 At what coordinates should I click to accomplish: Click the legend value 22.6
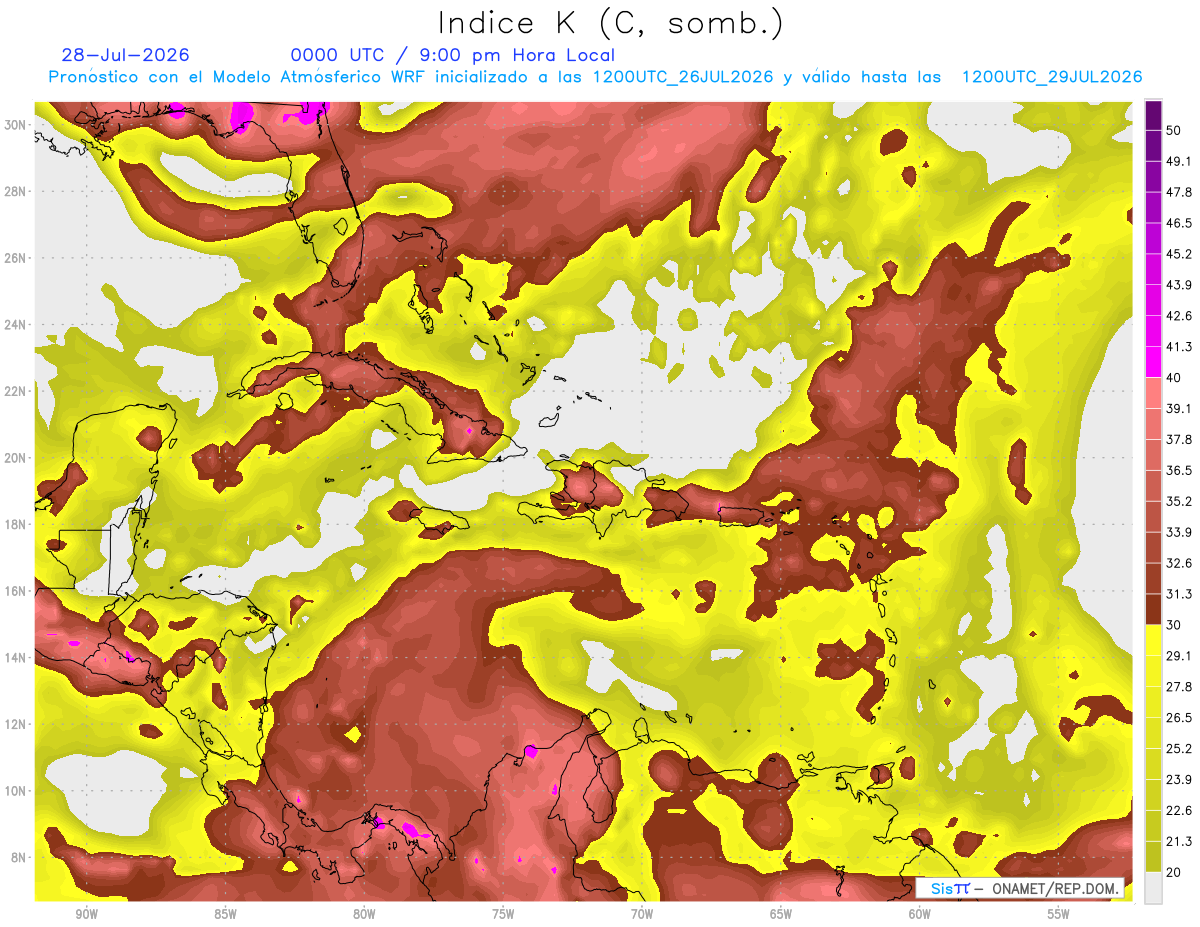click(x=1179, y=810)
